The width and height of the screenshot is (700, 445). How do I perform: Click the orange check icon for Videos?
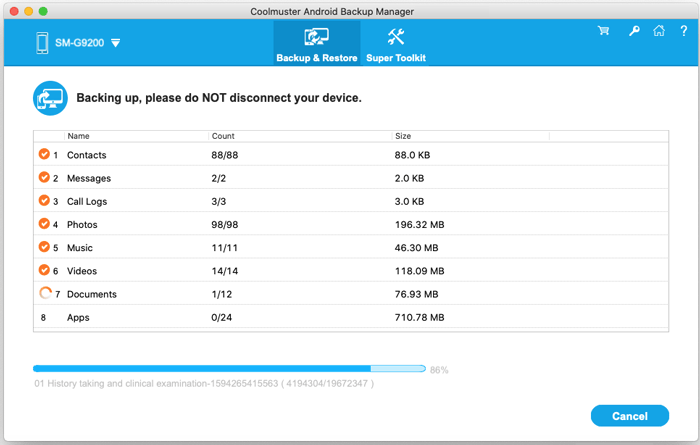pos(44,270)
